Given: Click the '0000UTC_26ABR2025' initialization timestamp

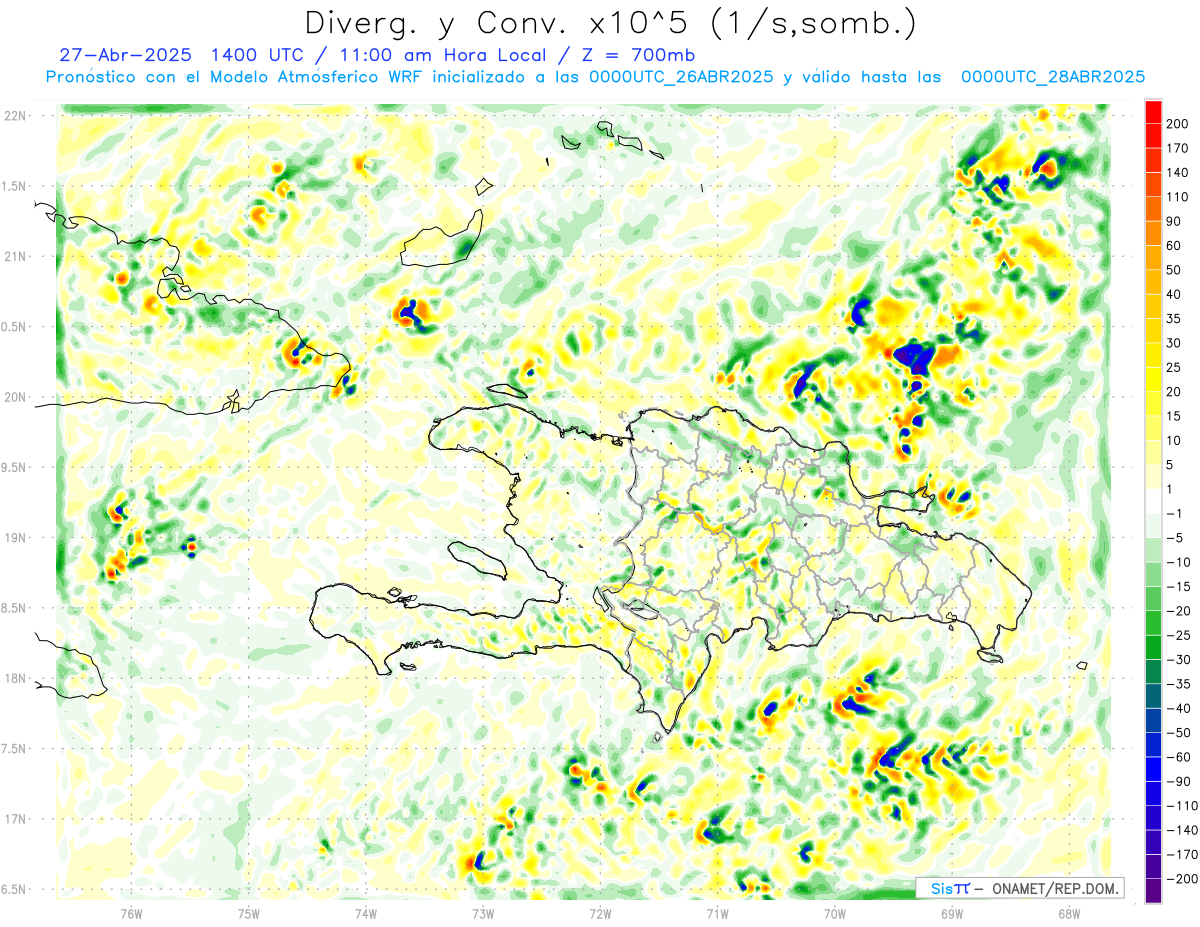Looking at the screenshot, I should tap(680, 77).
